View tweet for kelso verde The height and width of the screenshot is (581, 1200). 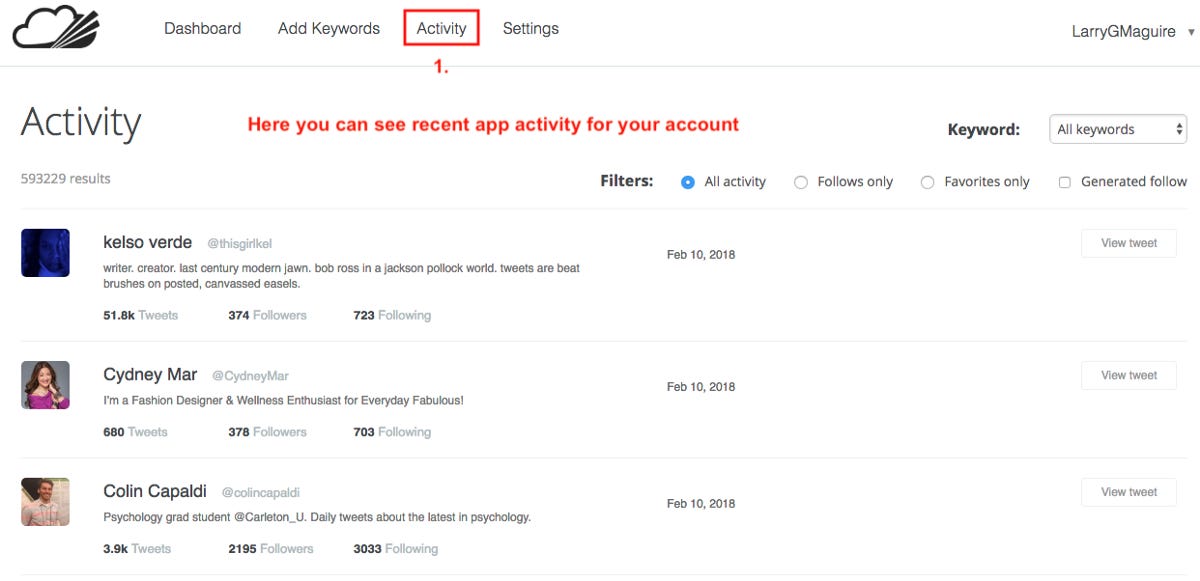[1129, 243]
